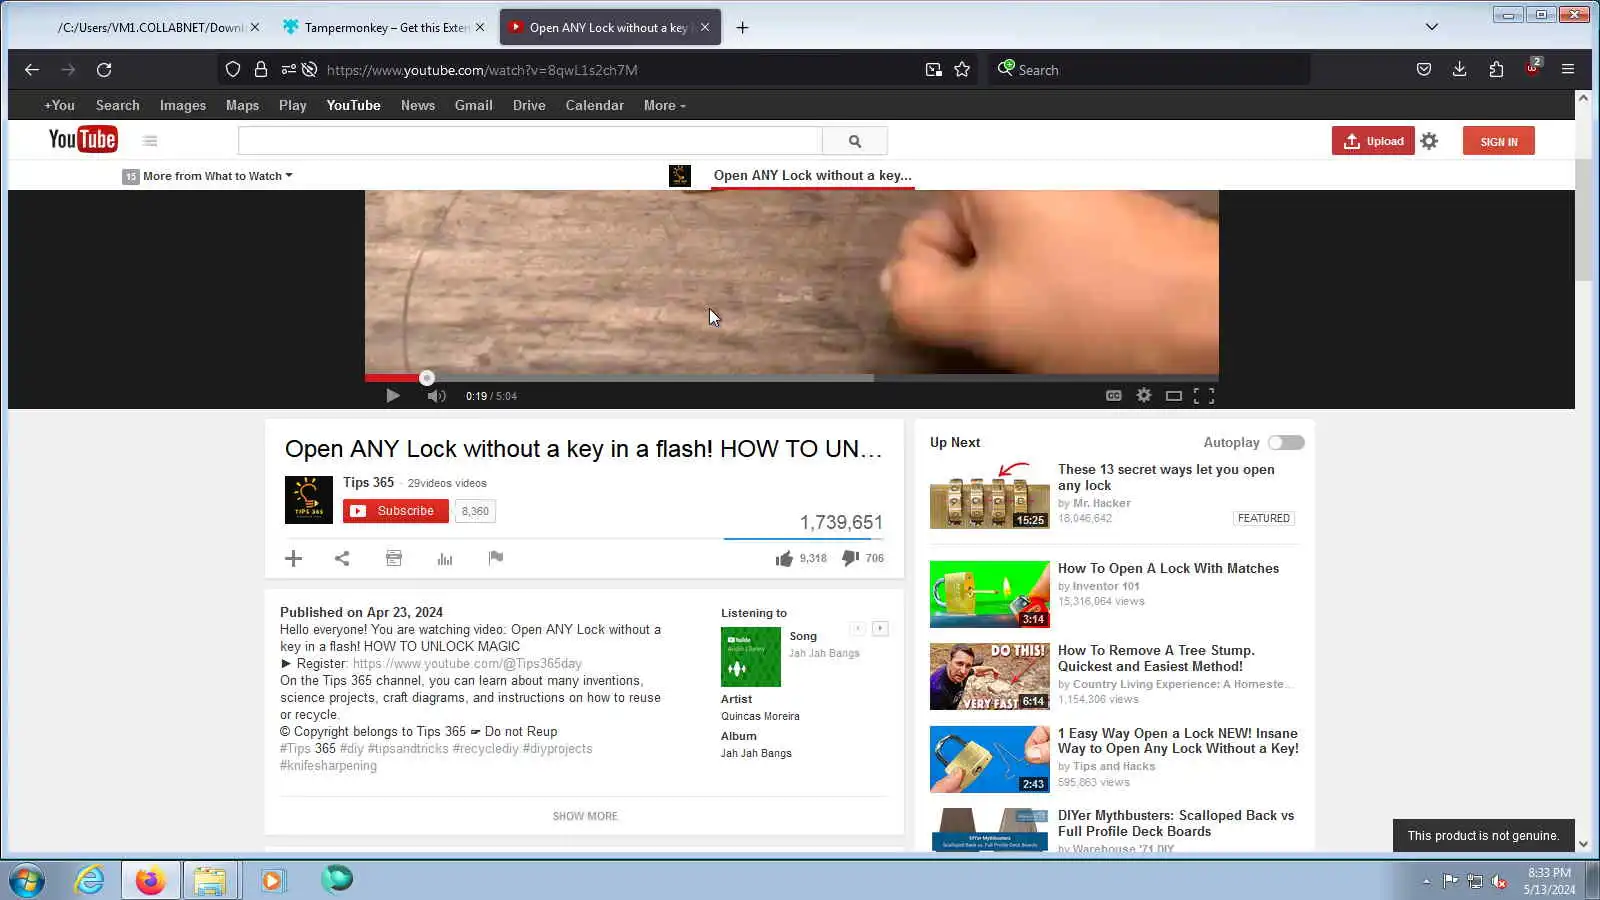Open the transcript icon below the video
Viewport: 1600px width, 900px height.
point(394,558)
